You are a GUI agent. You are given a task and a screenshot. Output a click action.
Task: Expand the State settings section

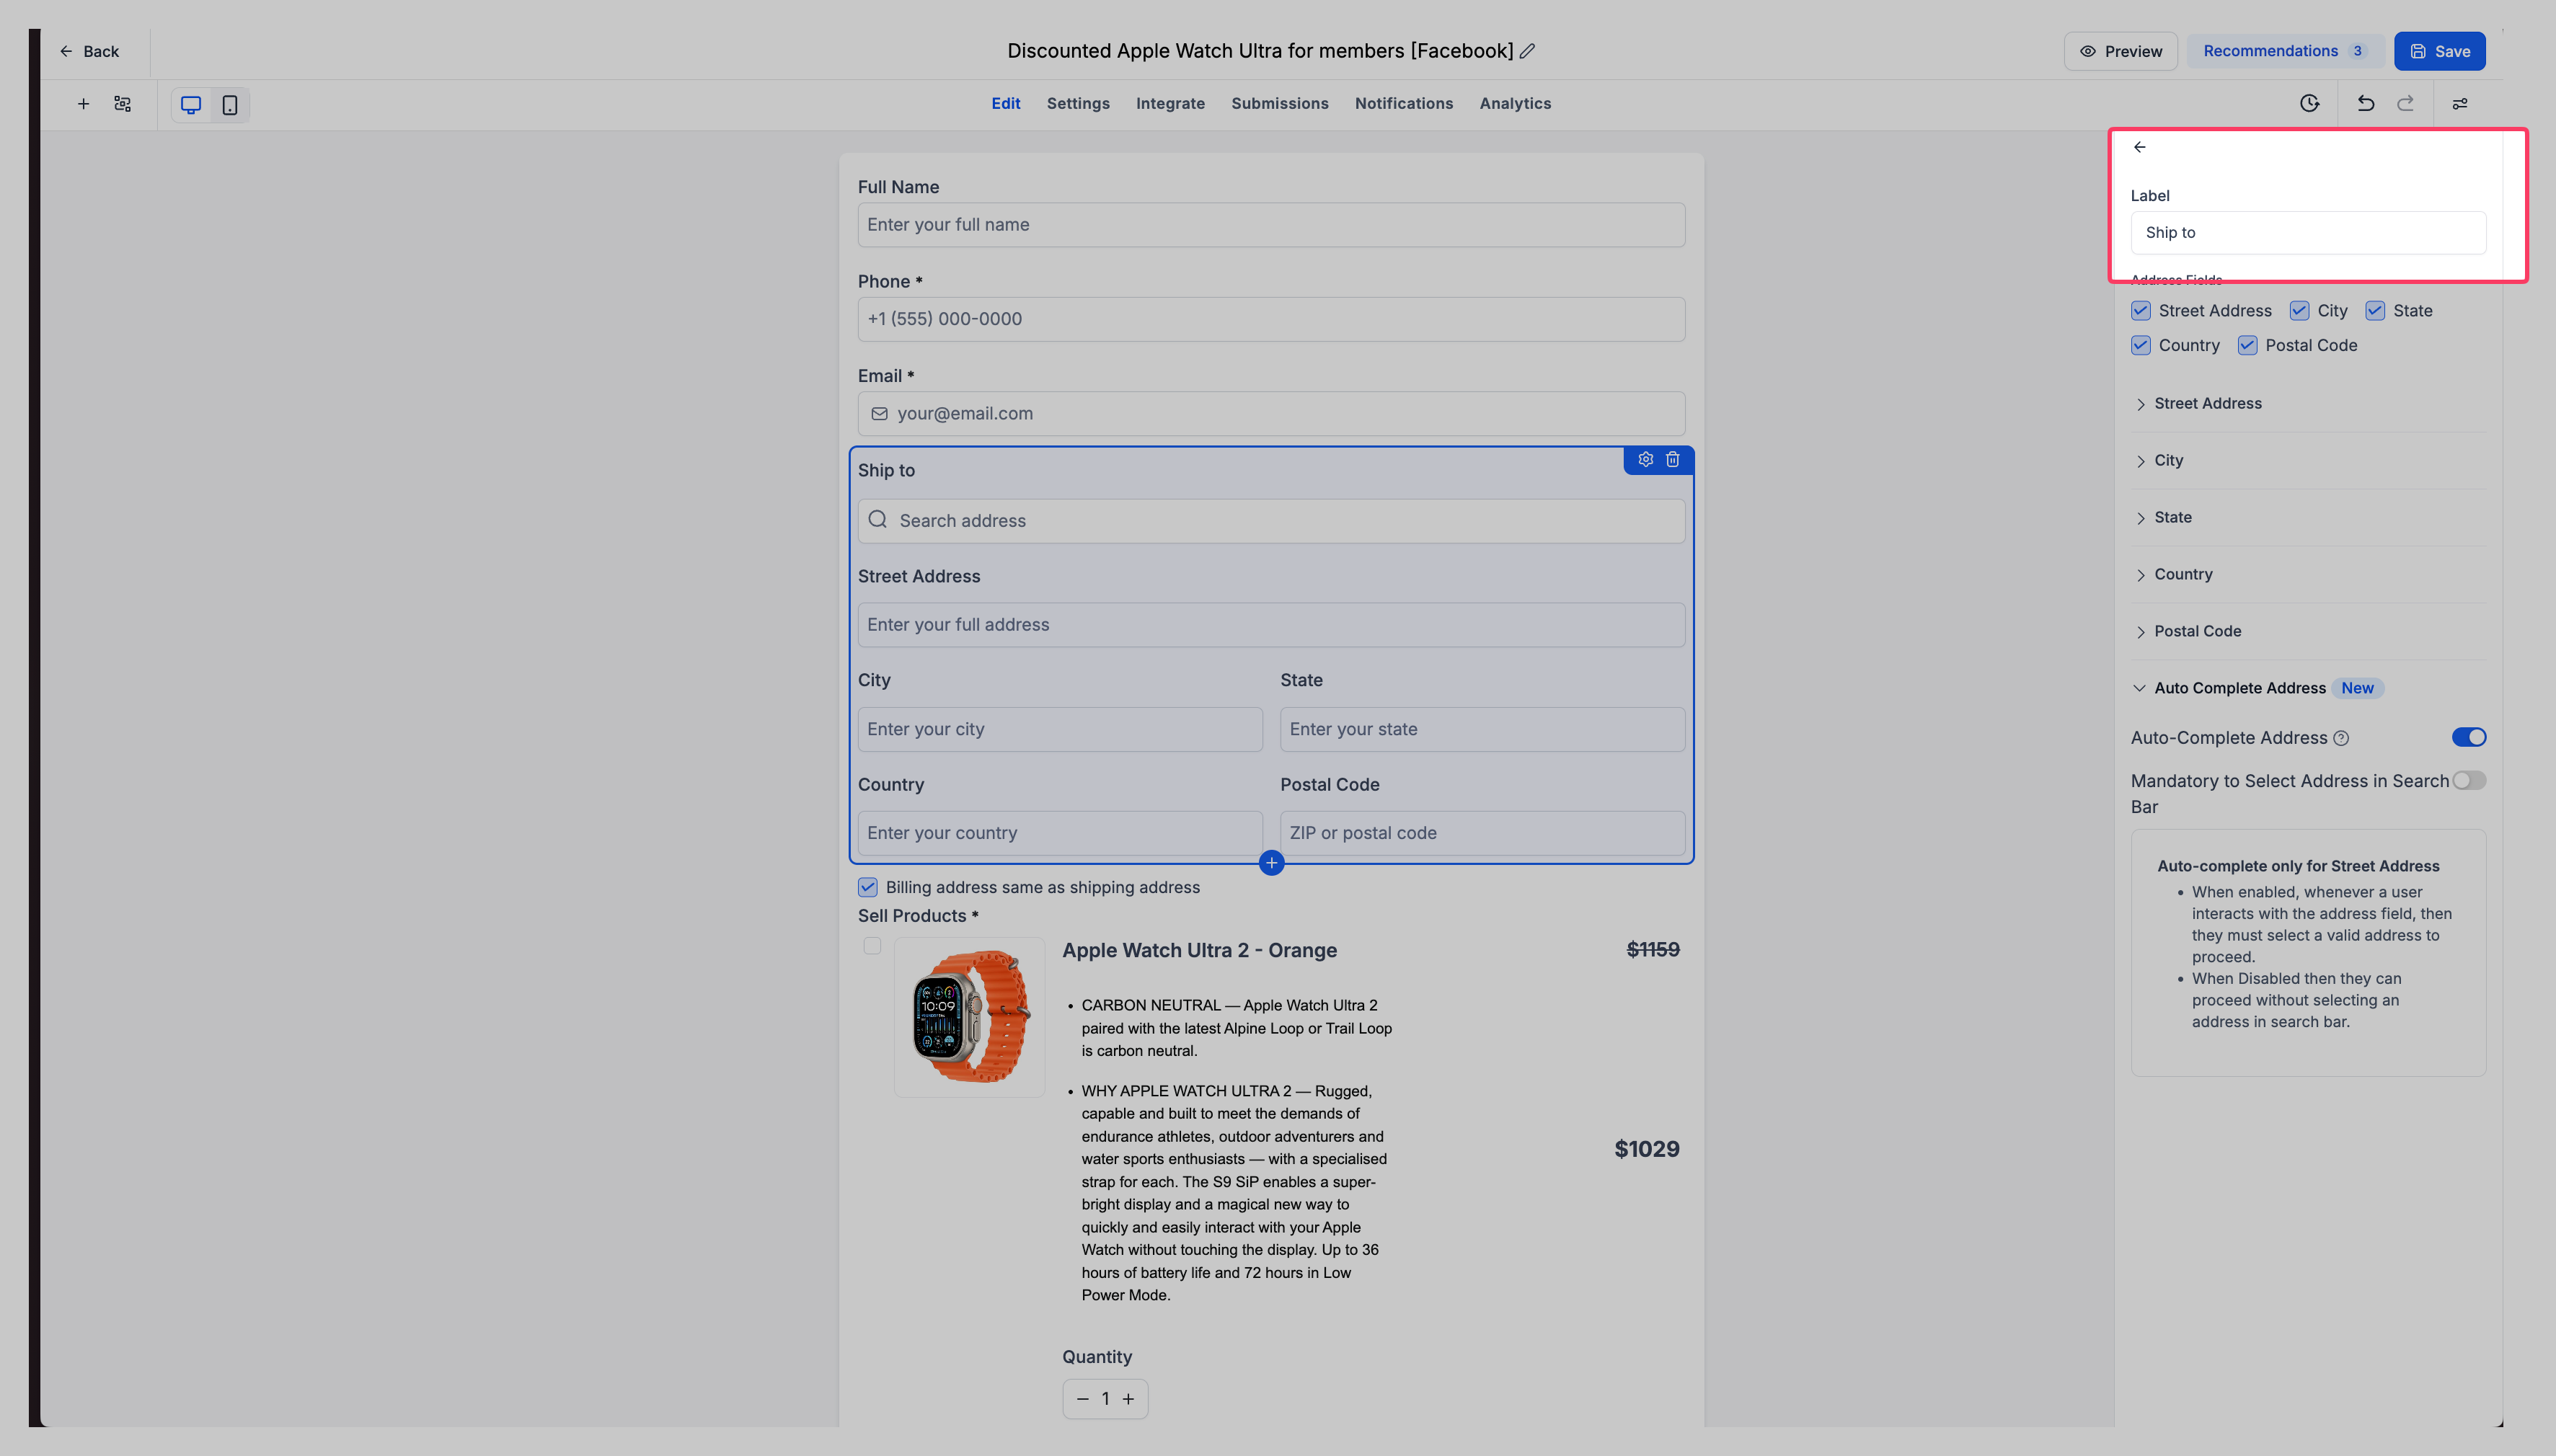2308,518
